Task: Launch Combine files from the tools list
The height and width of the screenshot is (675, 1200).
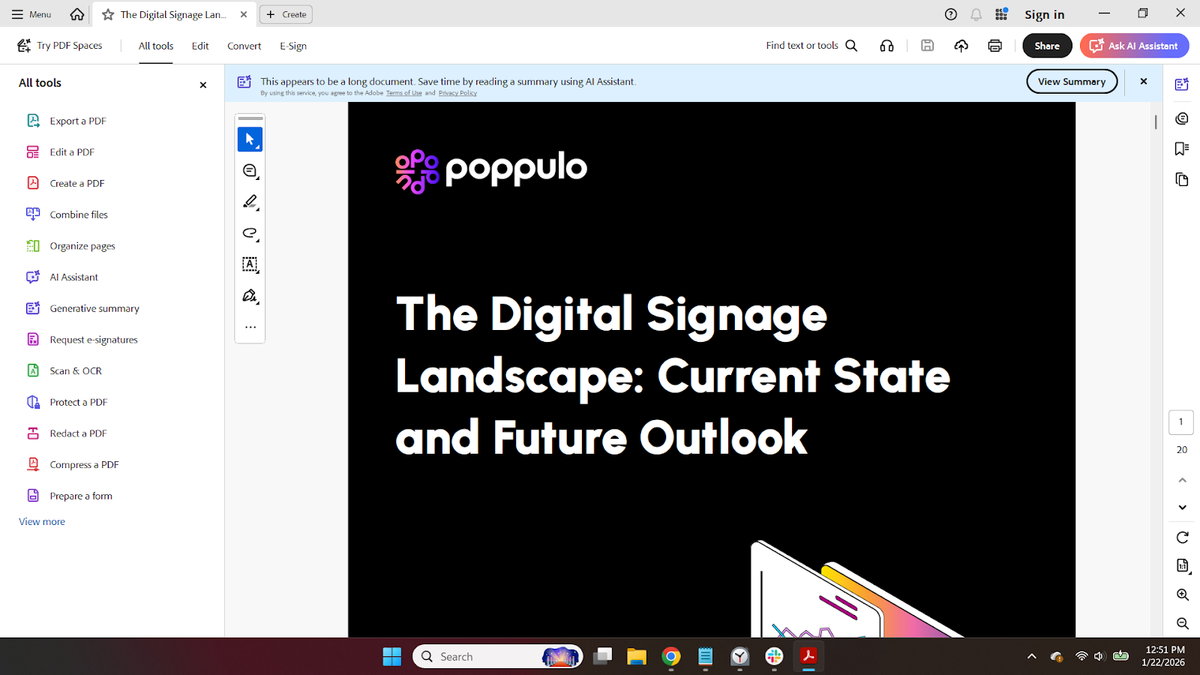Action: pos(66,215)
